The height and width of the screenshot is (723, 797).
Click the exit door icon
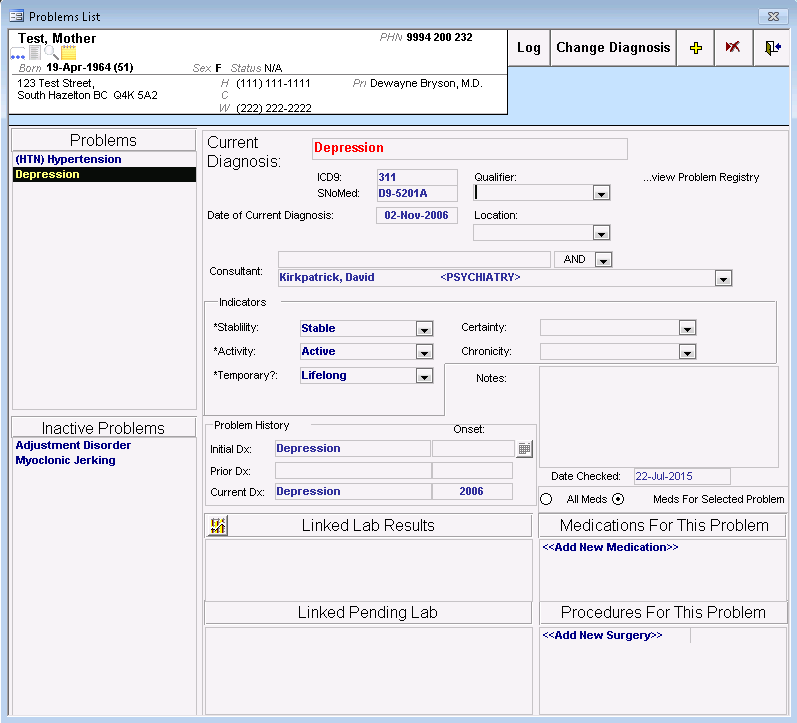point(772,48)
